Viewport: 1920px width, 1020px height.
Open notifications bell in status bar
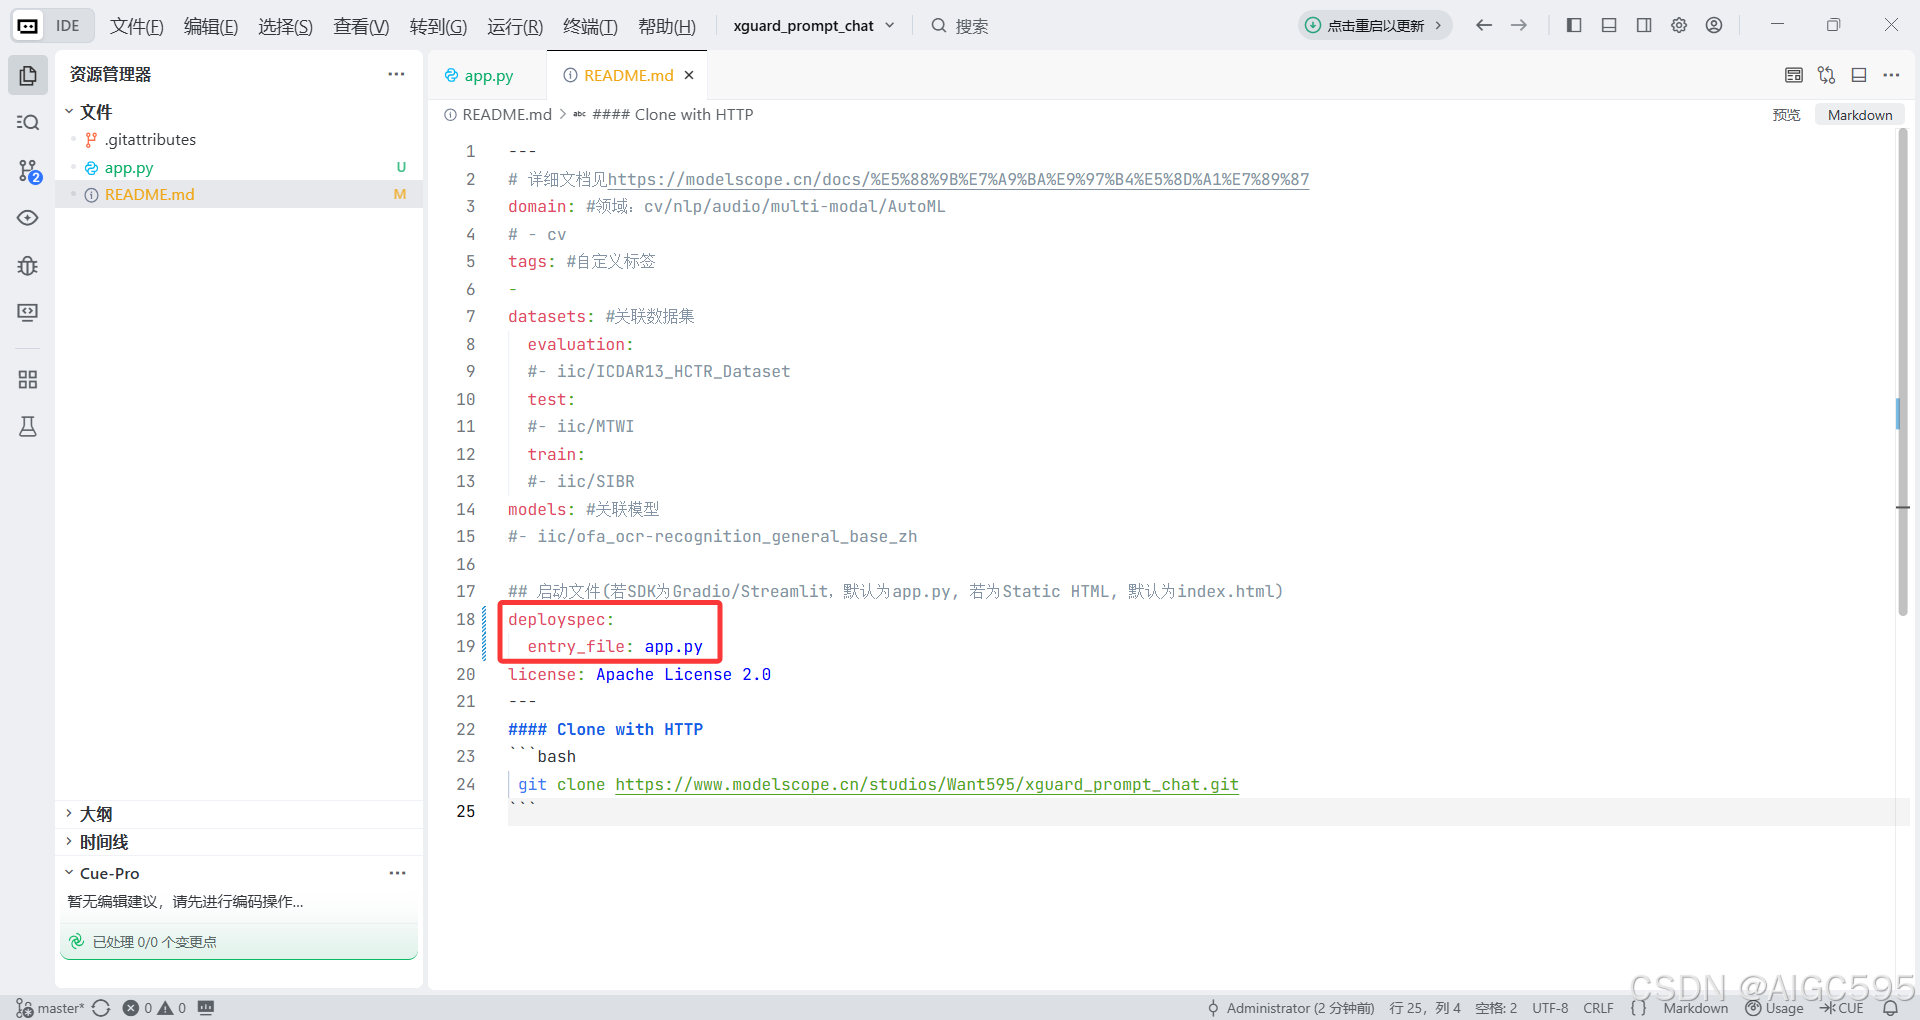click(x=1890, y=1008)
